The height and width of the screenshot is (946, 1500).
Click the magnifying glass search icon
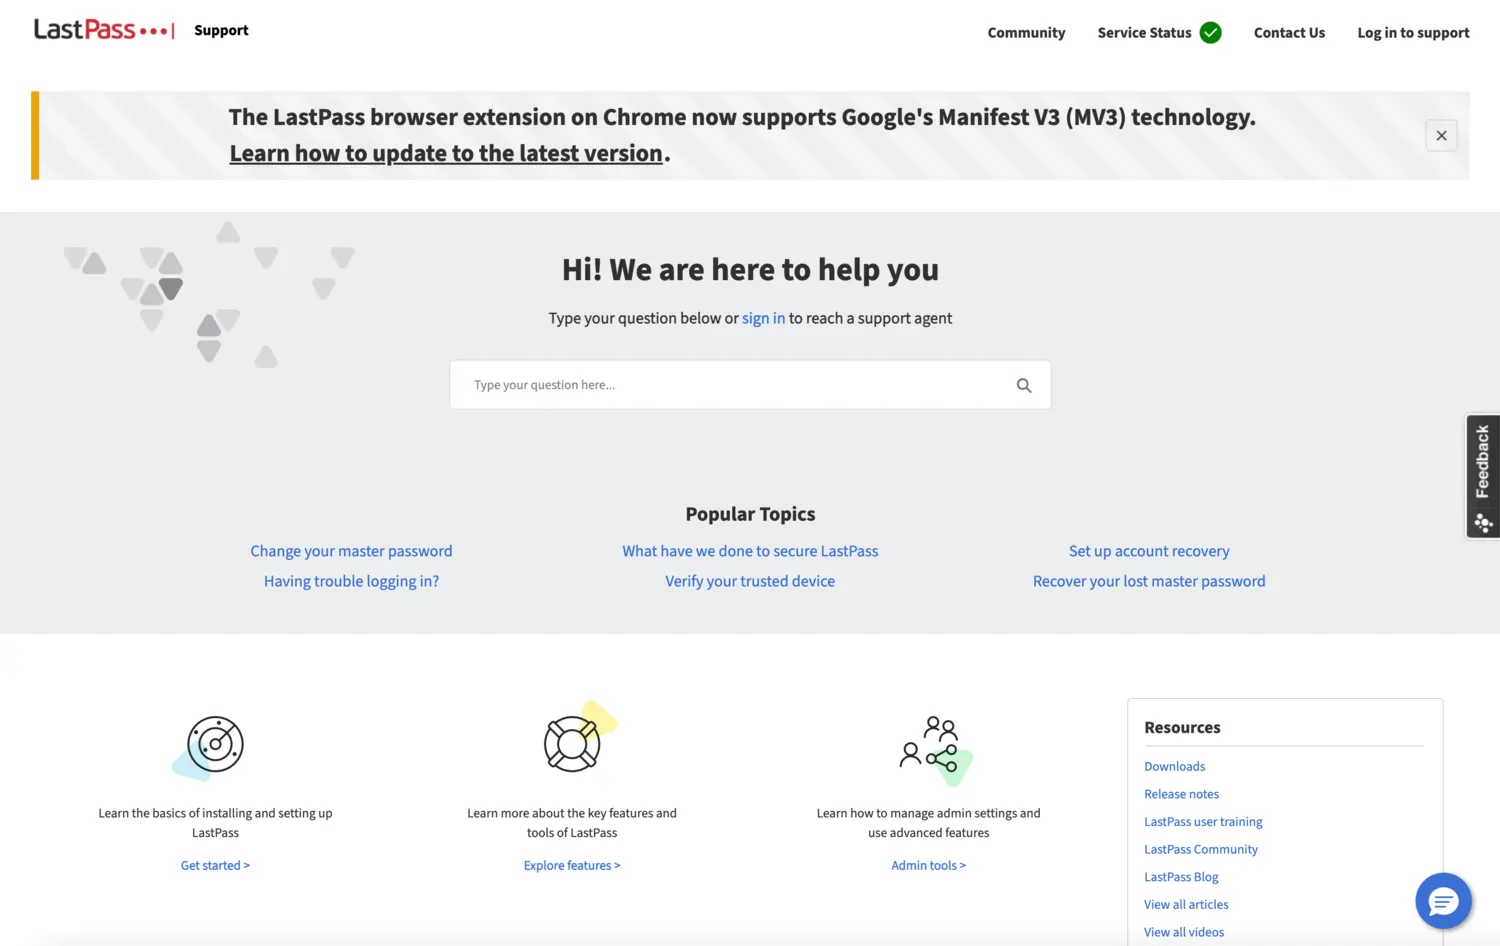click(1024, 385)
